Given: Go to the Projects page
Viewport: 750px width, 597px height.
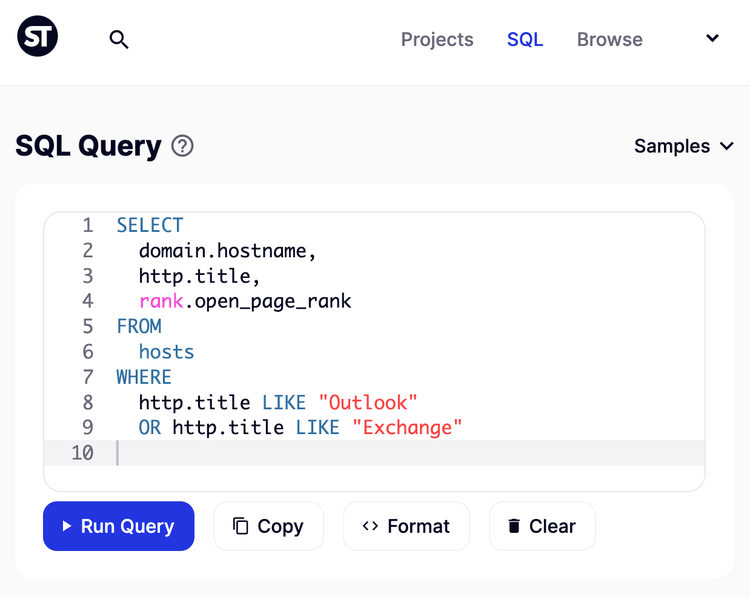Looking at the screenshot, I should point(437,40).
